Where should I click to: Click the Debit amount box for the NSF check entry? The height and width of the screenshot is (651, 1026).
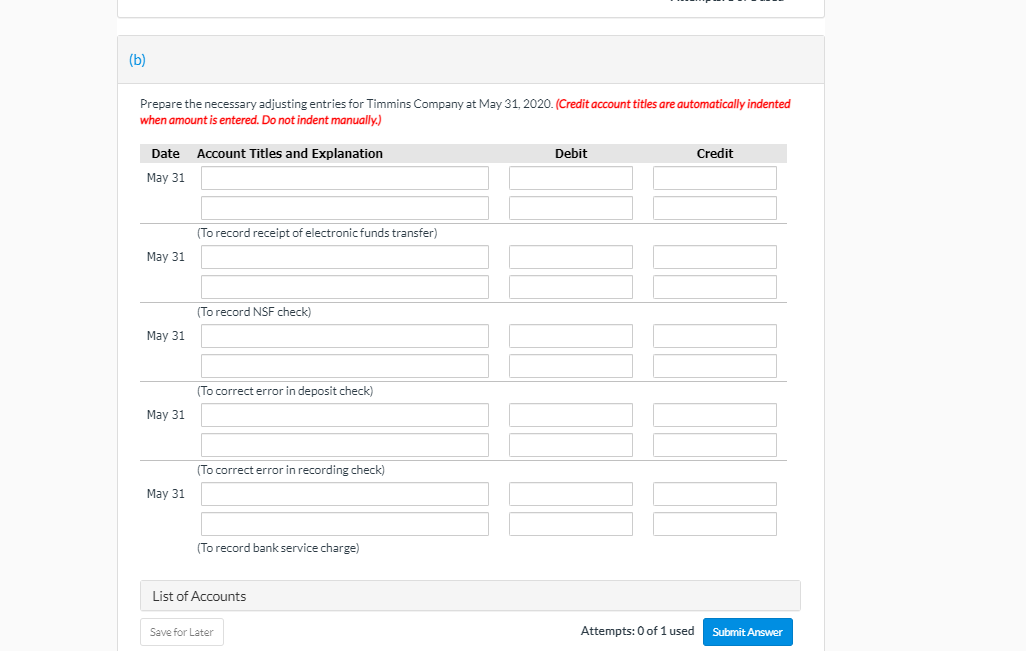[570, 257]
